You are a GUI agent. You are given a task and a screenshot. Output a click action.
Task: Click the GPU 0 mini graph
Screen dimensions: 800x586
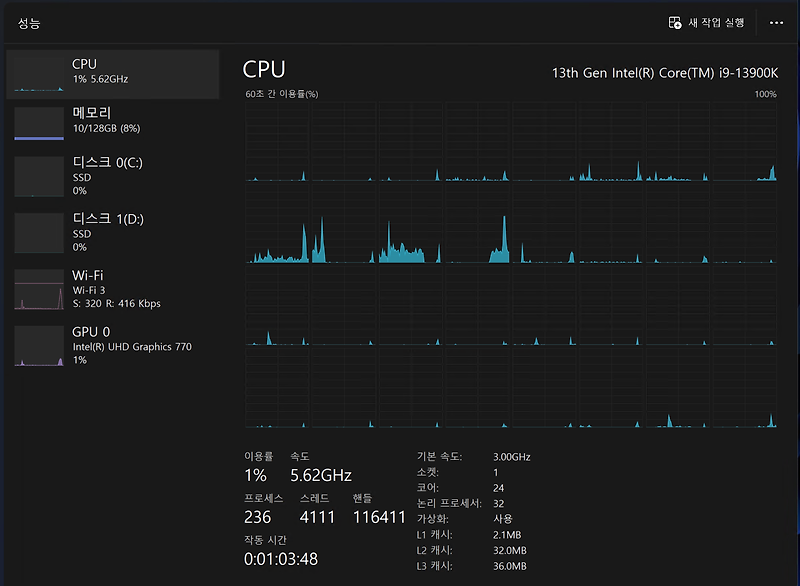coord(39,346)
